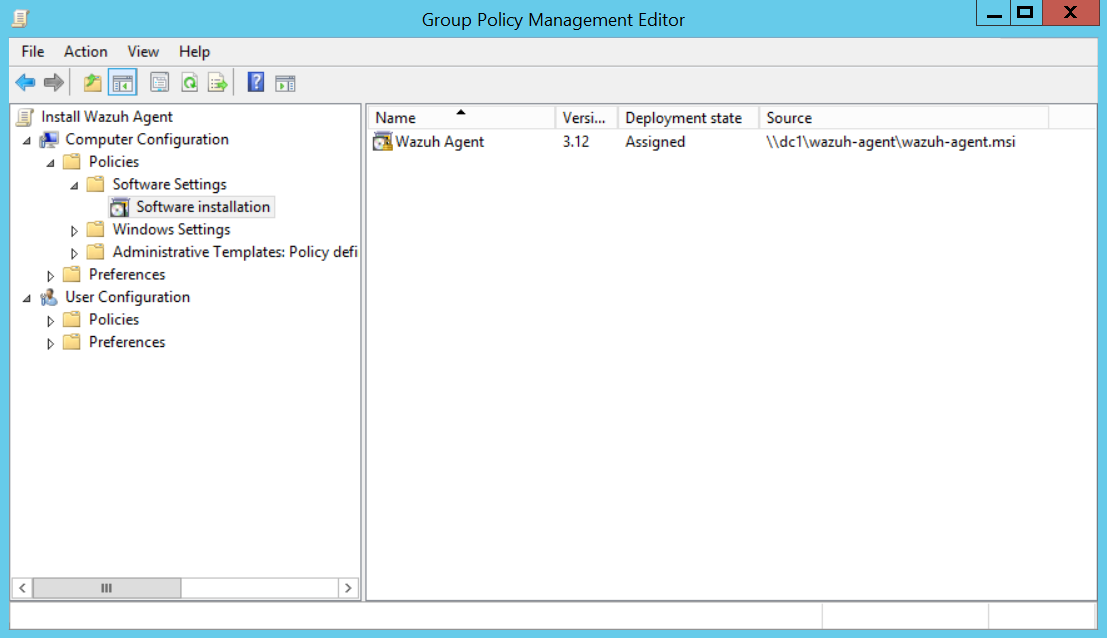Expand the Windows Settings node
Viewport: 1107px width, 638px height.
pyautogui.click(x=74, y=230)
